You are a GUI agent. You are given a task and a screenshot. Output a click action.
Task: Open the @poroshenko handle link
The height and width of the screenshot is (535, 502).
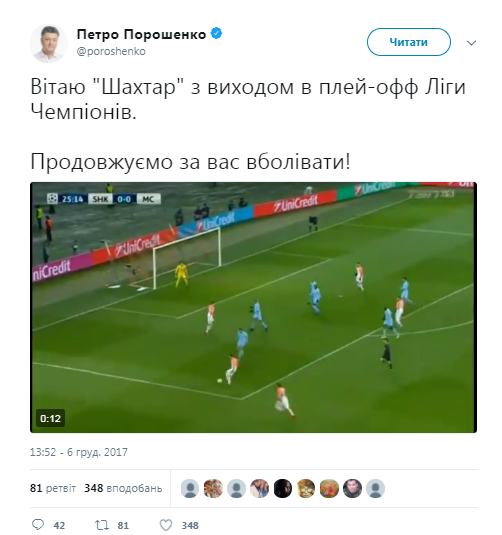(x=111, y=51)
